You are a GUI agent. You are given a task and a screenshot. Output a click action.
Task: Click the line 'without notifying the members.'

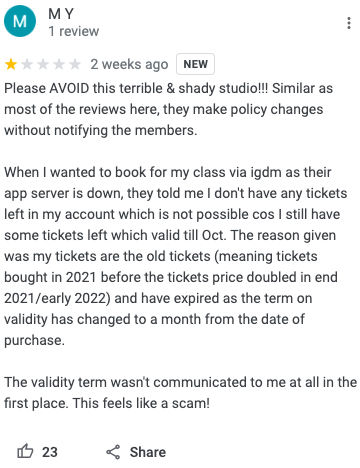pyautogui.click(x=101, y=130)
